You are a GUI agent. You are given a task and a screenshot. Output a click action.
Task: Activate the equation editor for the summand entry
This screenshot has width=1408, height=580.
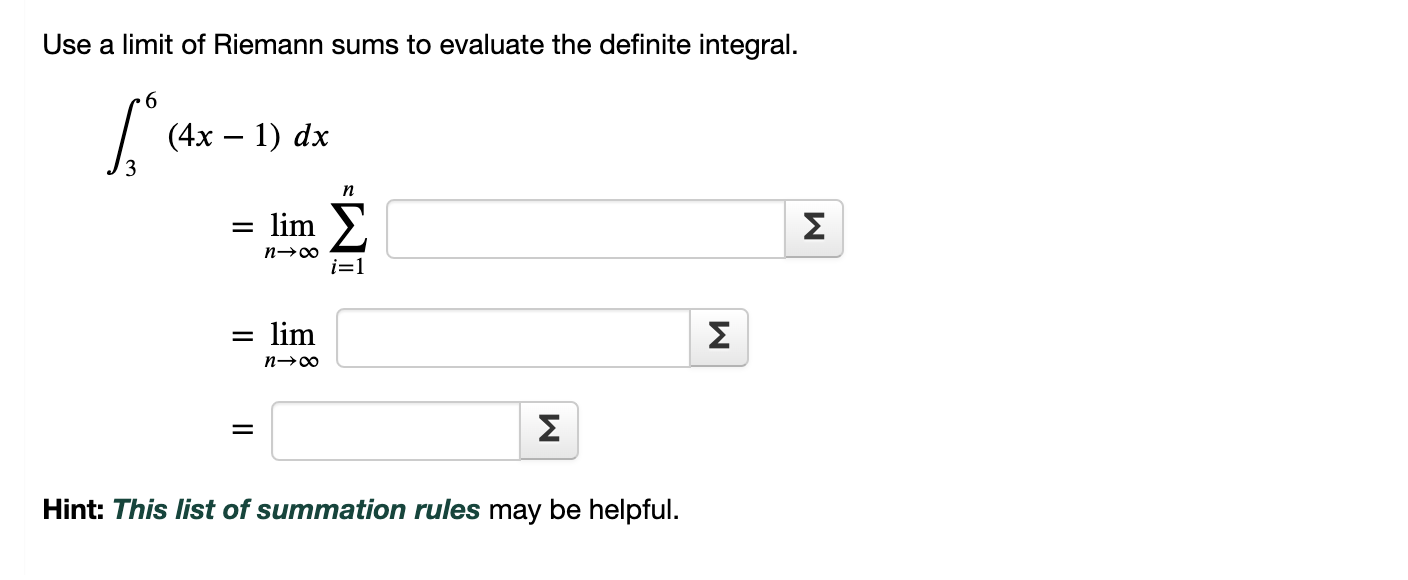[812, 229]
